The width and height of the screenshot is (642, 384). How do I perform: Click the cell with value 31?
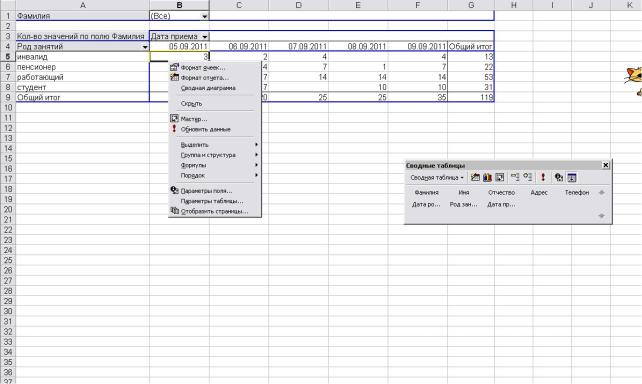tap(471, 88)
